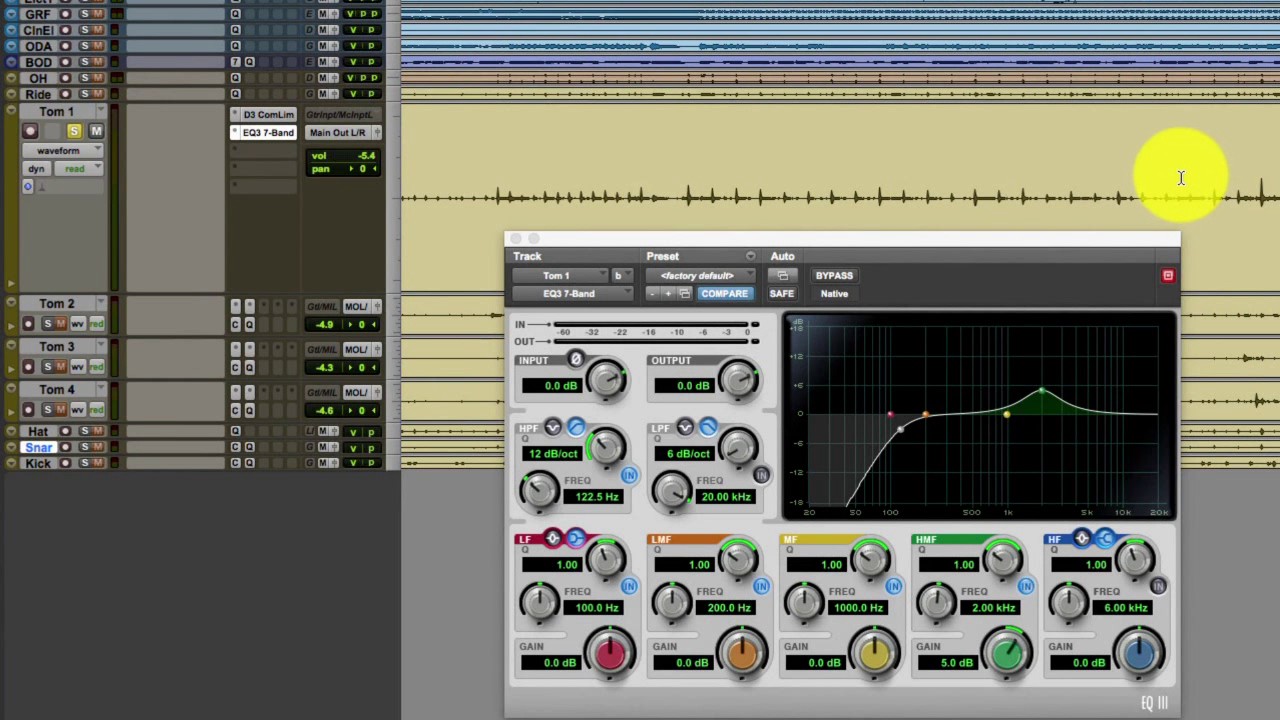The image size is (1280, 720).
Task: Select the HF band shelf shape icon
Action: coord(1105,539)
